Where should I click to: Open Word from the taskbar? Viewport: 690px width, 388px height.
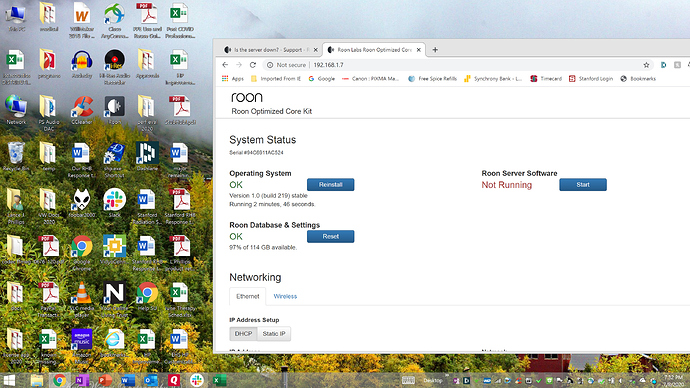point(128,380)
